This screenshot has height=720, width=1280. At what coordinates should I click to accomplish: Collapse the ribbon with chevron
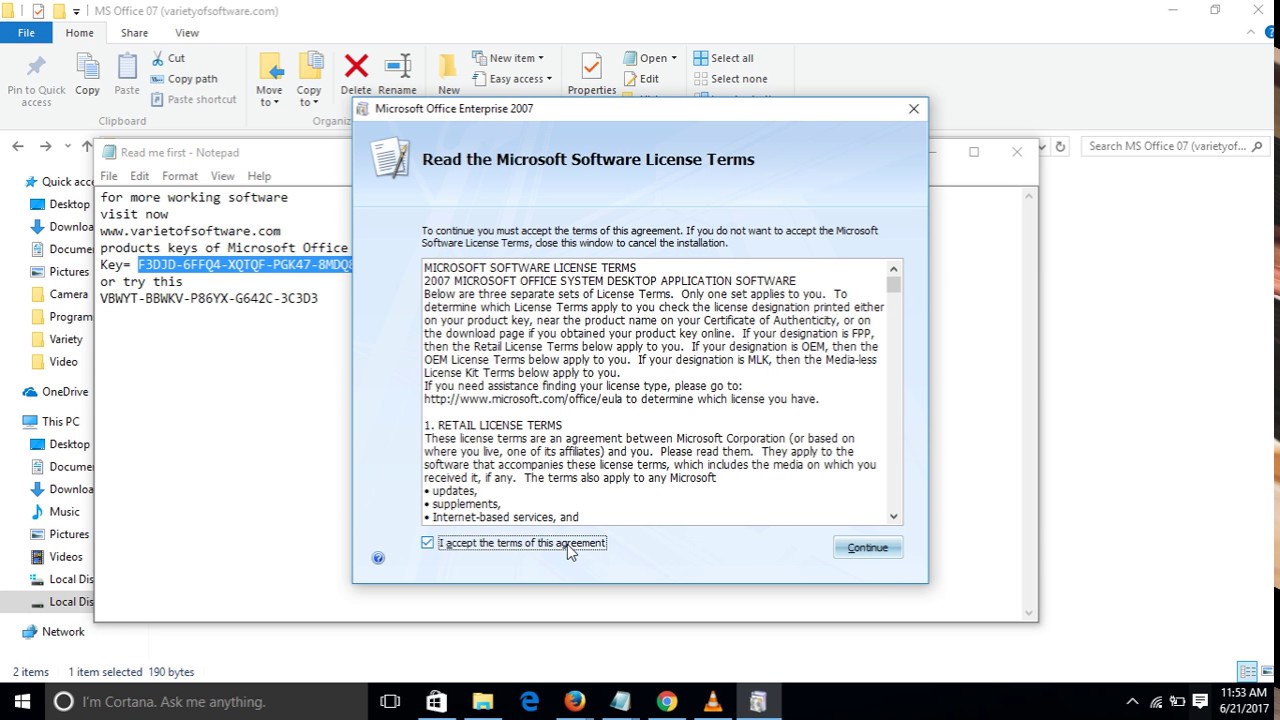[1251, 33]
